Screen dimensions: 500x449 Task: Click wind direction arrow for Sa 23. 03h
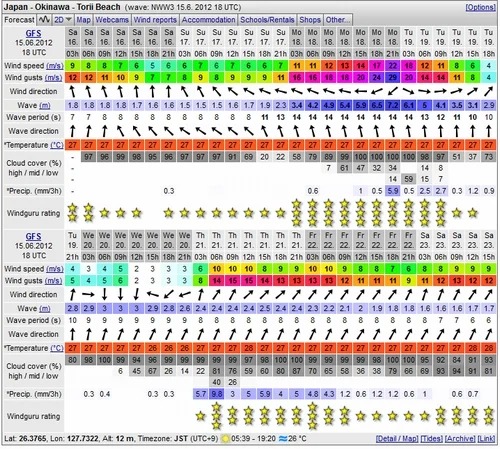click(x=424, y=294)
